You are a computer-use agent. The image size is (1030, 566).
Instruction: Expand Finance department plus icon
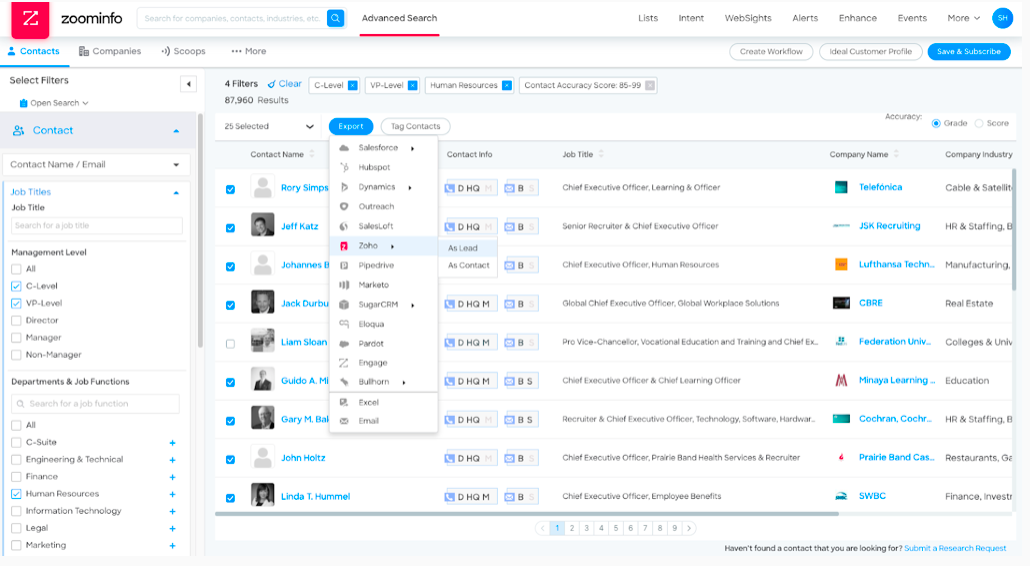tap(172, 477)
